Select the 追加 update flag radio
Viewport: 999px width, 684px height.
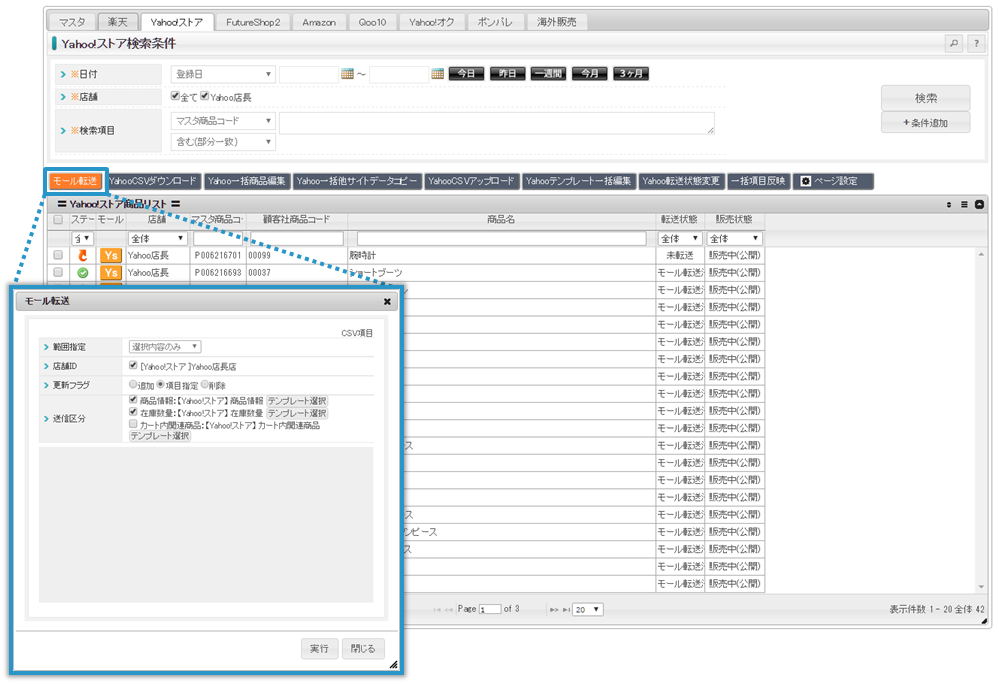click(133, 385)
